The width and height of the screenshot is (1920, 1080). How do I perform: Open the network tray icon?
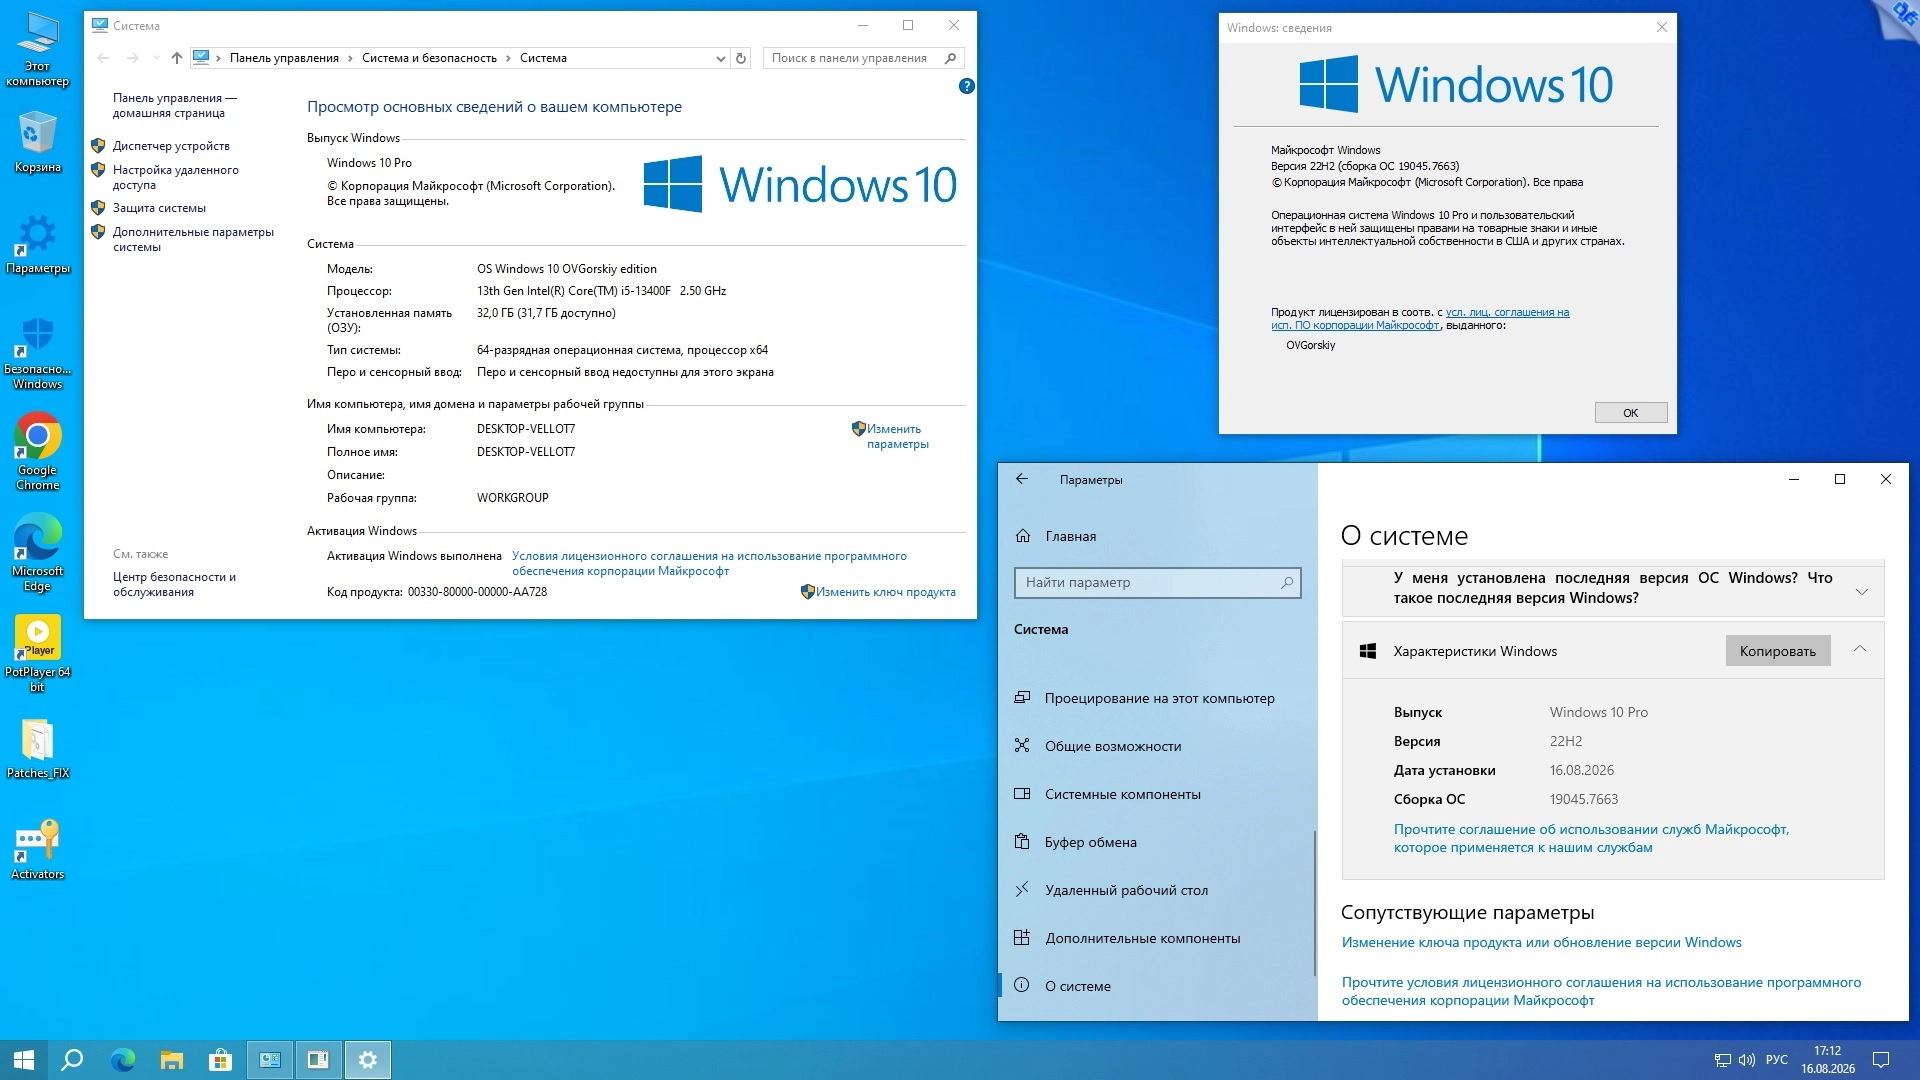point(1722,1060)
